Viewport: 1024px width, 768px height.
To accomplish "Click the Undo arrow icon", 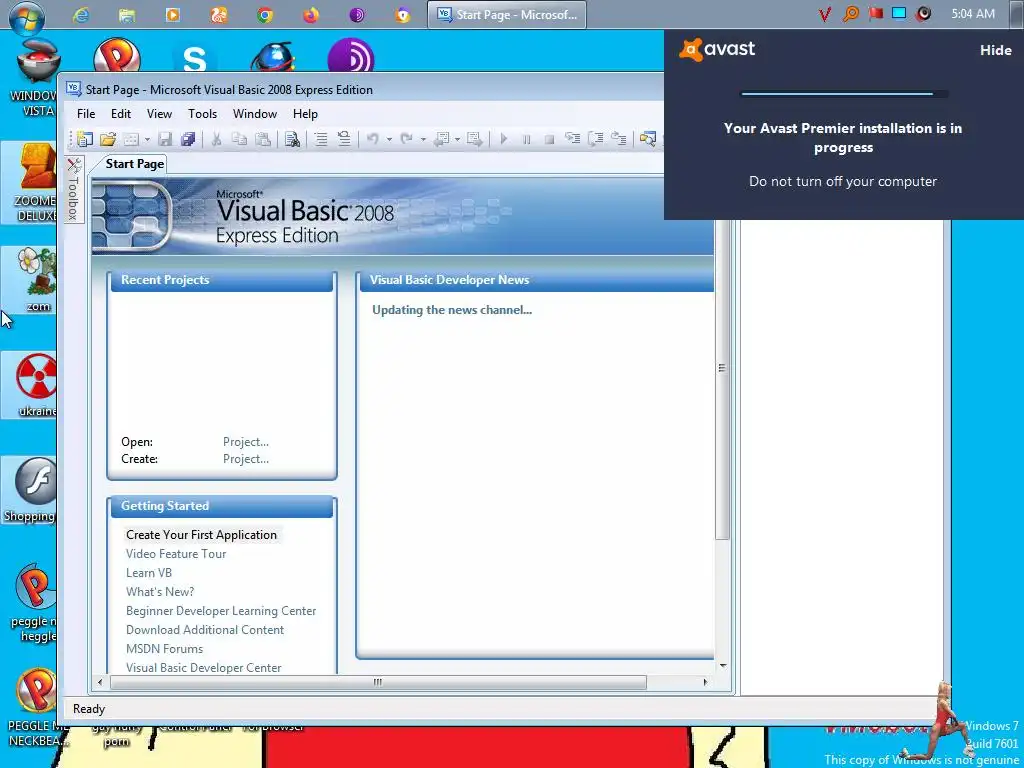I will click(373, 139).
